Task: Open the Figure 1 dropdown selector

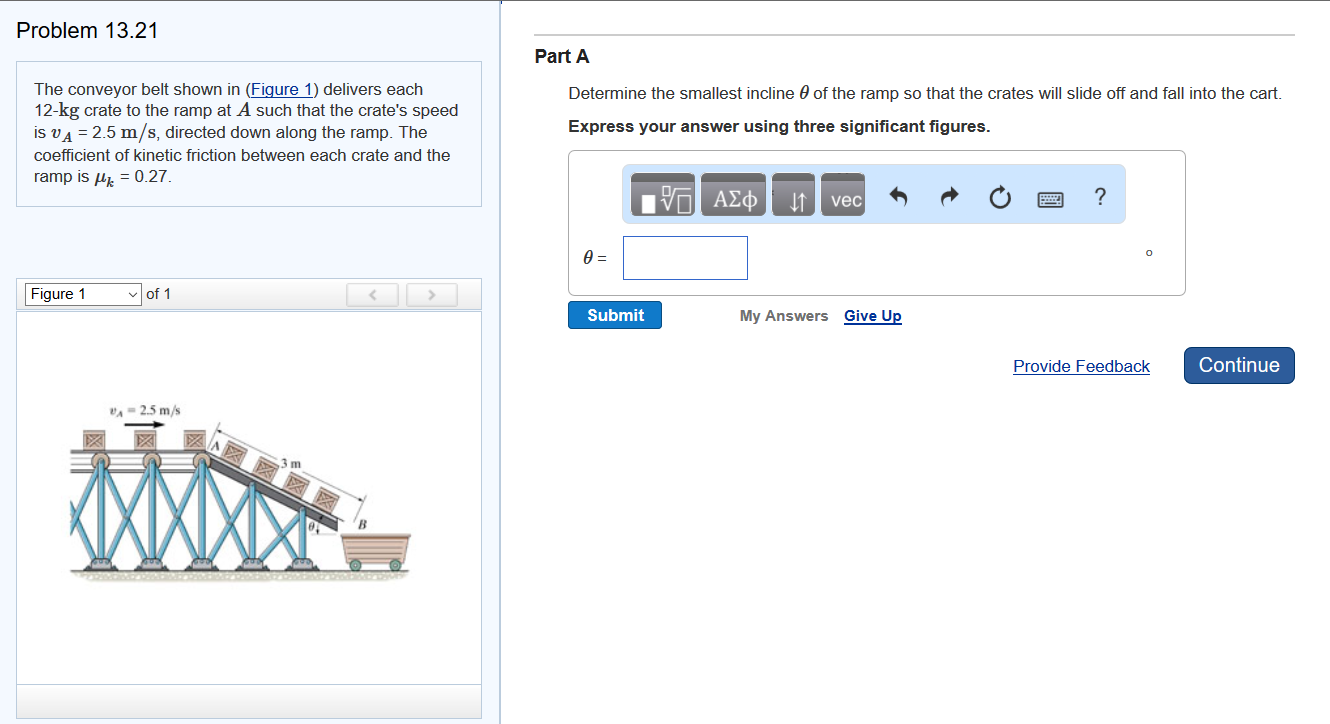Action: click(82, 293)
